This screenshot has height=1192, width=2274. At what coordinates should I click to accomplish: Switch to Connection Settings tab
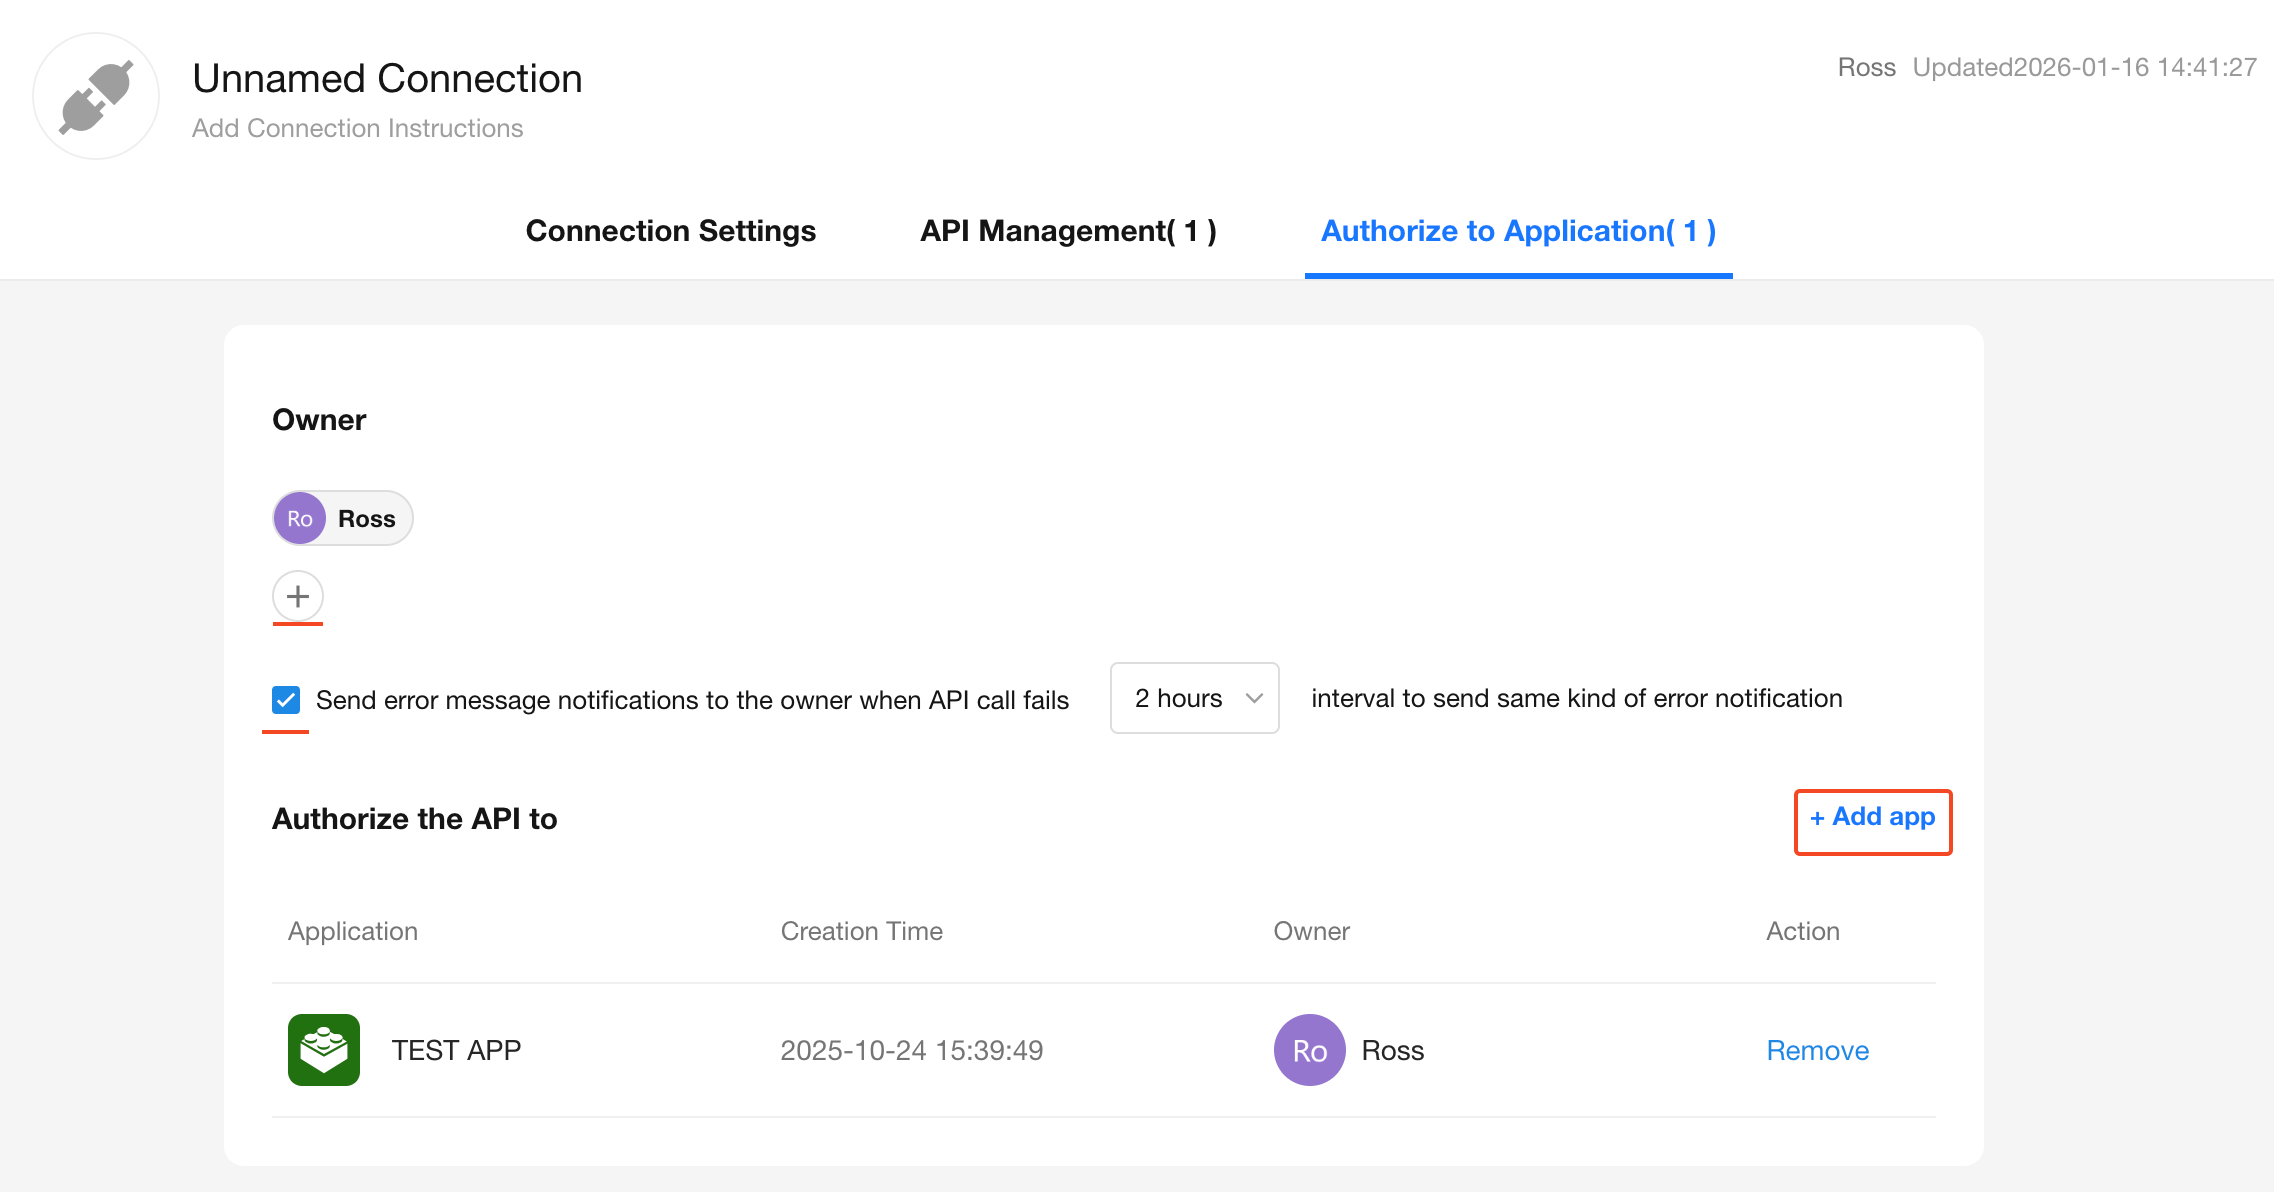point(670,231)
